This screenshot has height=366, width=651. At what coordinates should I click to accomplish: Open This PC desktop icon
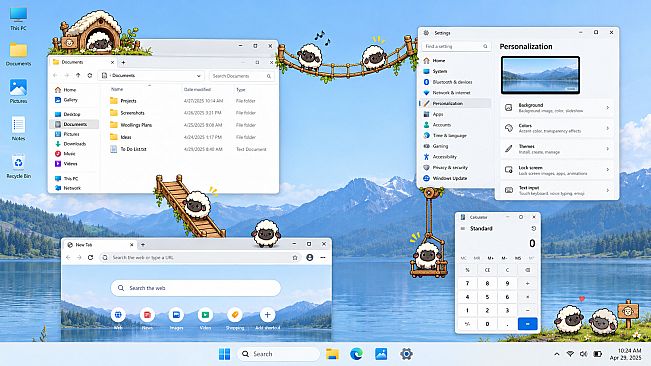tap(18, 19)
